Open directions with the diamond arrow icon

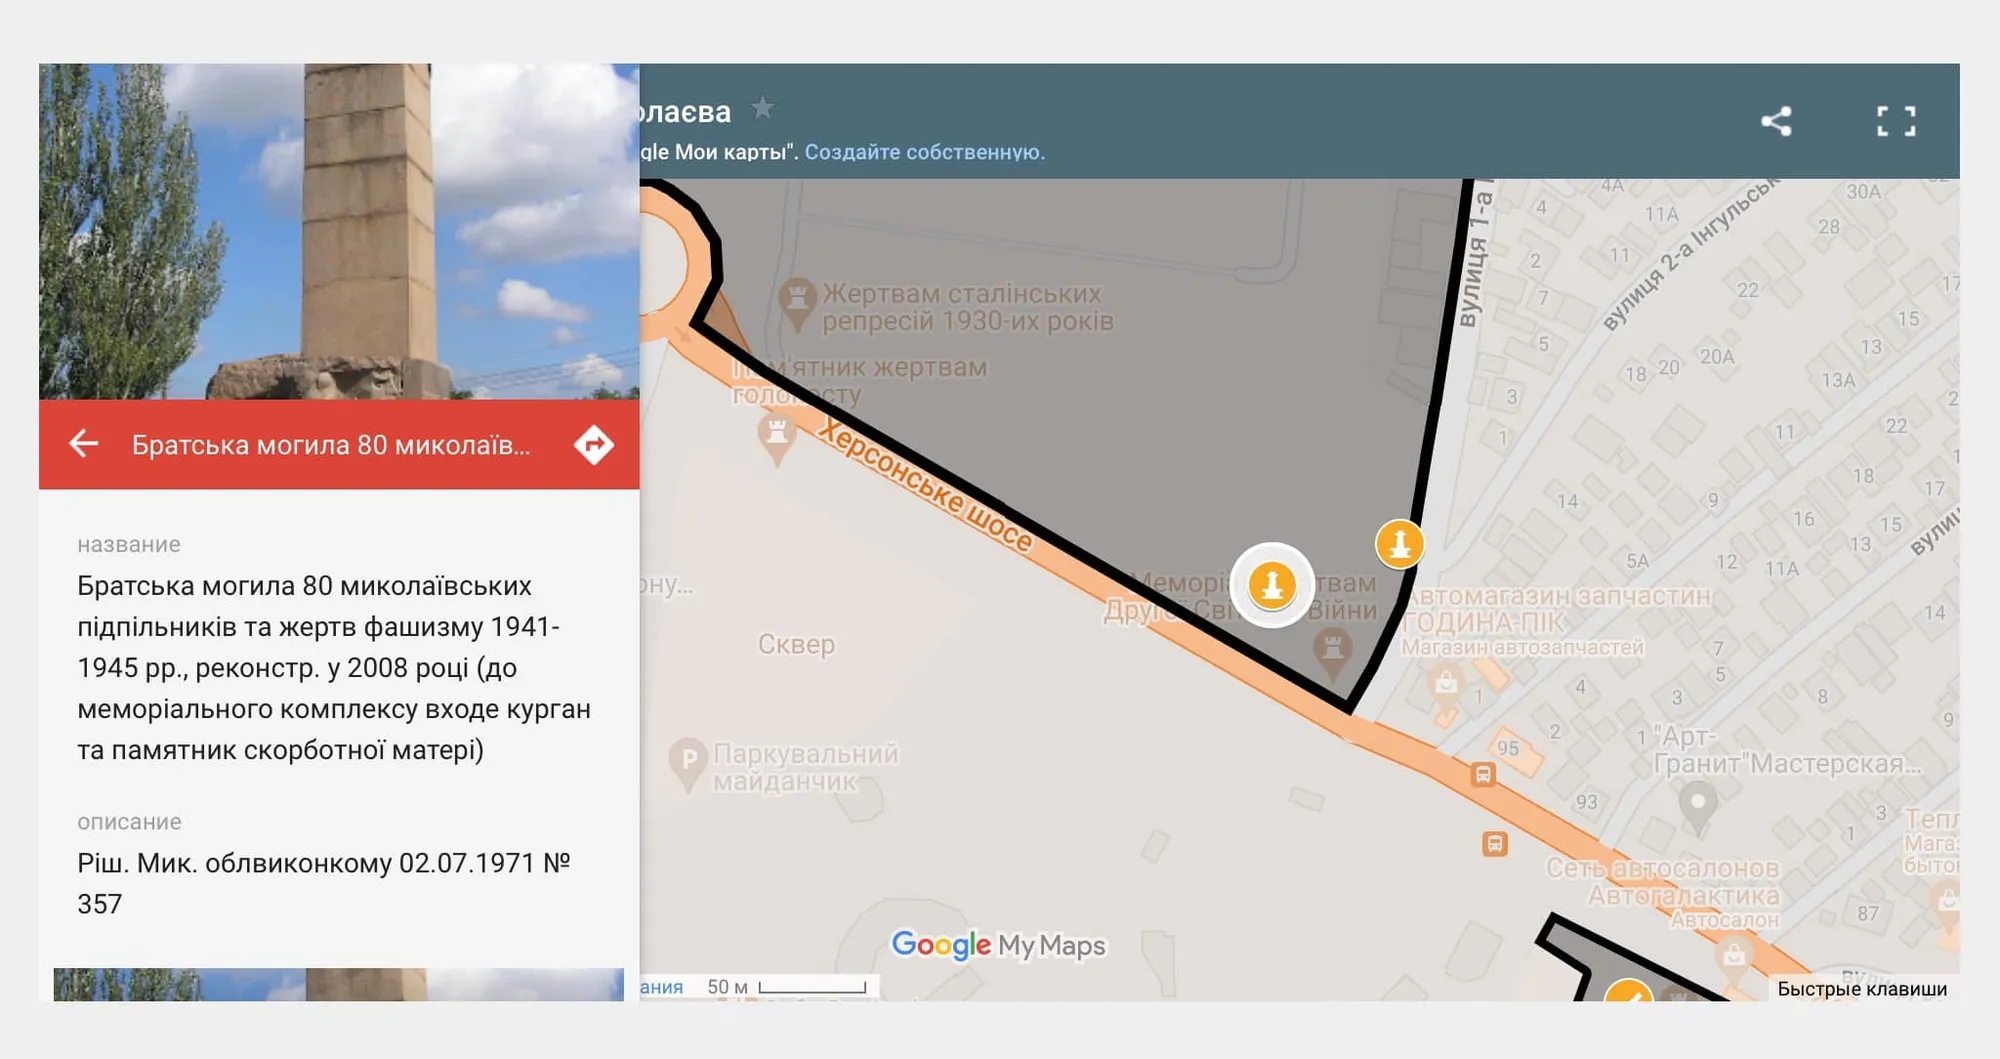click(x=593, y=444)
